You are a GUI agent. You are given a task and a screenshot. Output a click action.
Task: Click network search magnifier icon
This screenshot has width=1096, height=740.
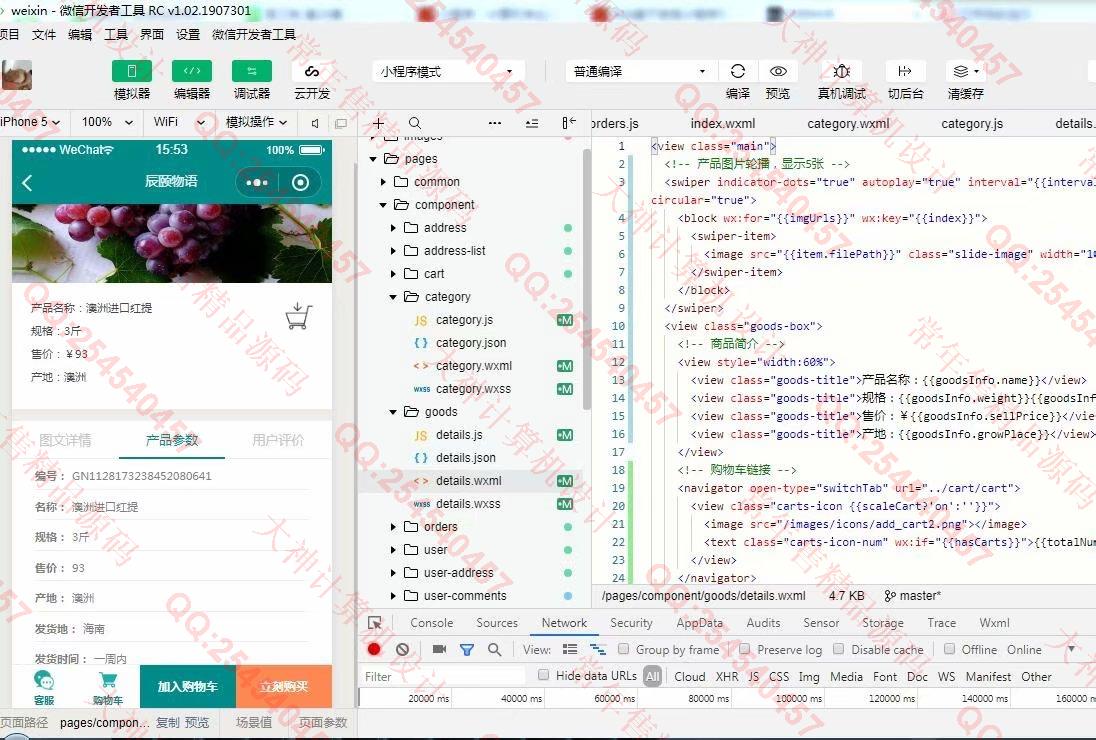pyautogui.click(x=494, y=649)
